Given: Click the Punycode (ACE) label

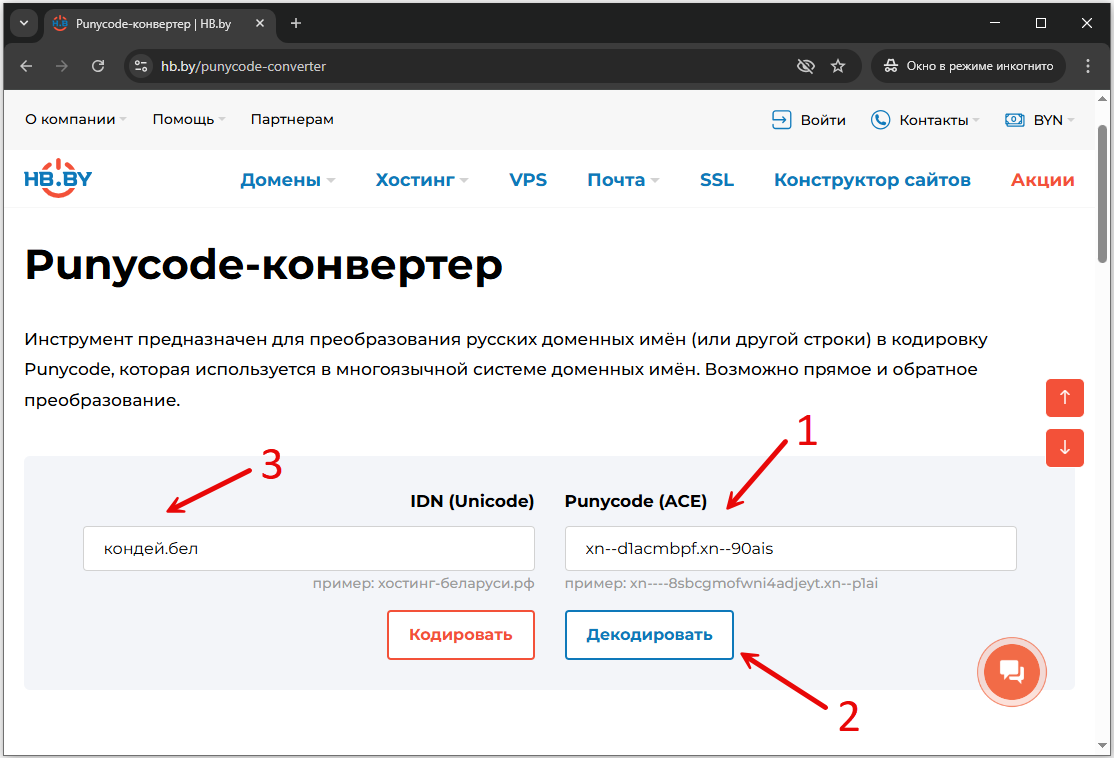Looking at the screenshot, I should point(635,501).
